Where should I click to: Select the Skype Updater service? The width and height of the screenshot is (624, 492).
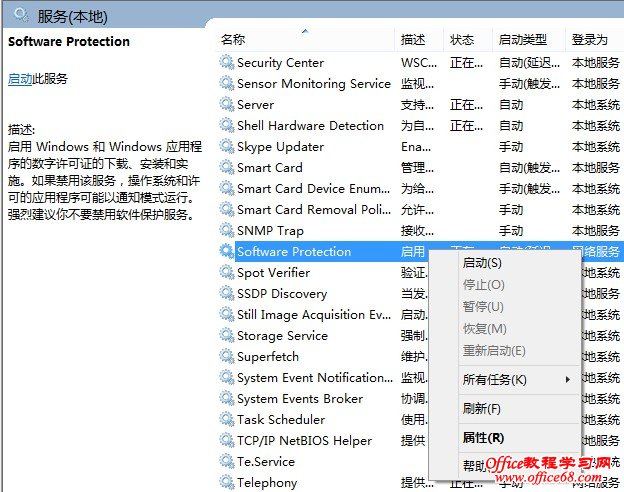click(x=420, y=146)
